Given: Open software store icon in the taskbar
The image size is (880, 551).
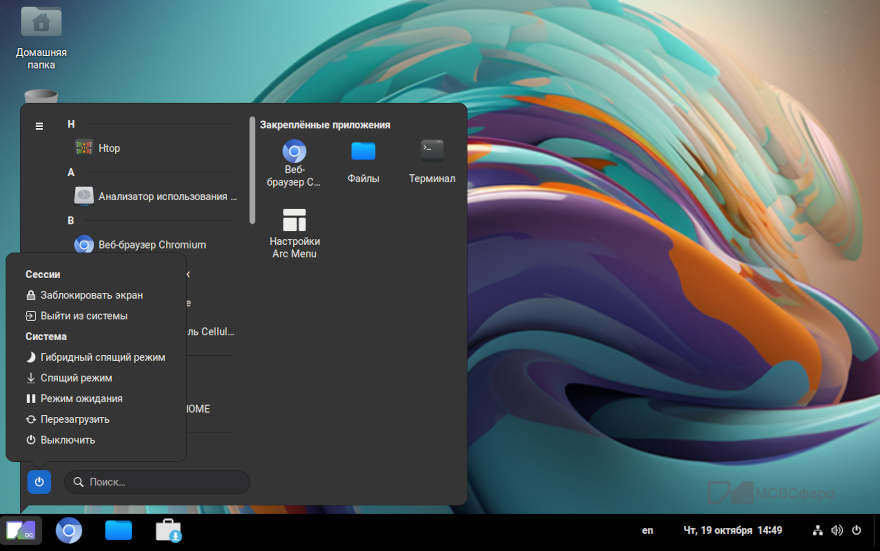Looking at the screenshot, I should click(167, 531).
